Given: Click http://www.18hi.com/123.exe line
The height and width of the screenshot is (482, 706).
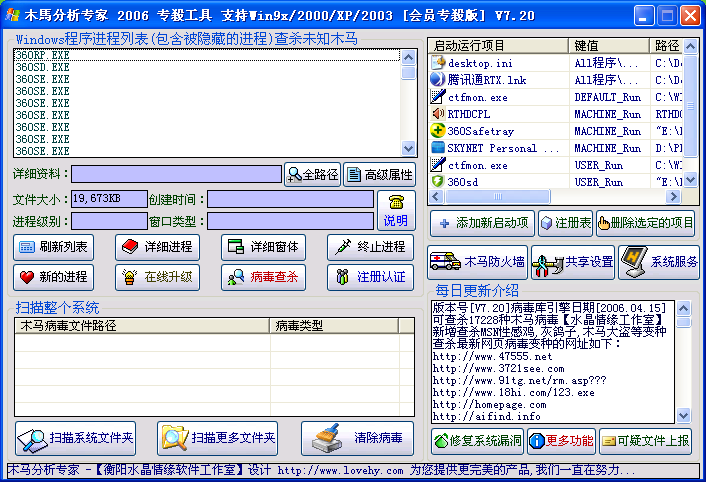Looking at the screenshot, I should pos(513,392).
